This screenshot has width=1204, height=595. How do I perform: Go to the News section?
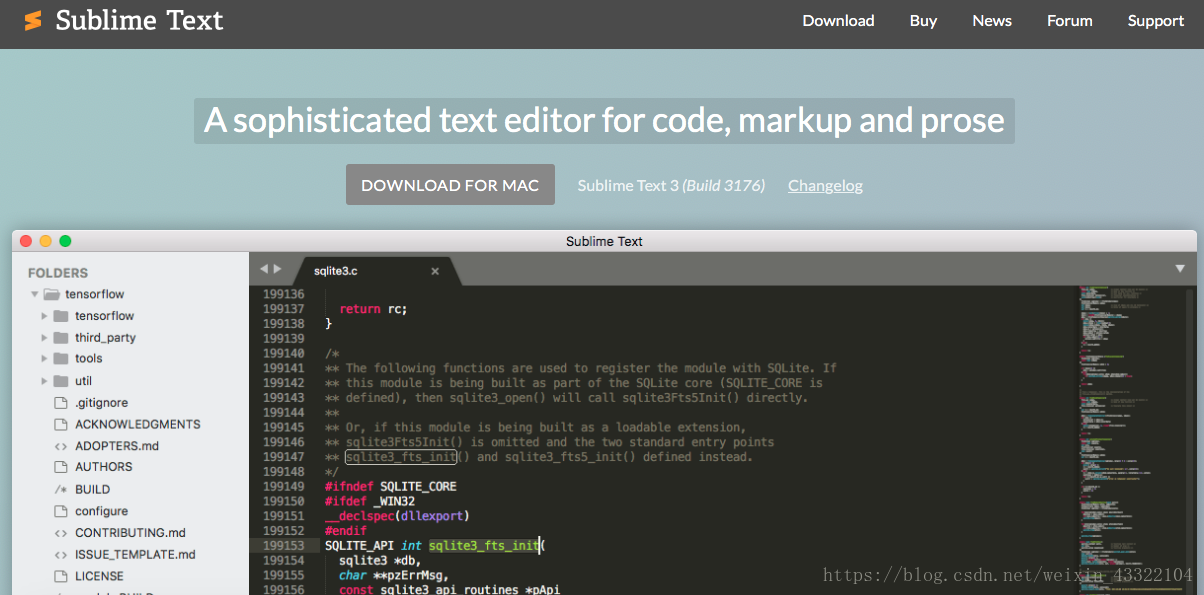tap(992, 20)
